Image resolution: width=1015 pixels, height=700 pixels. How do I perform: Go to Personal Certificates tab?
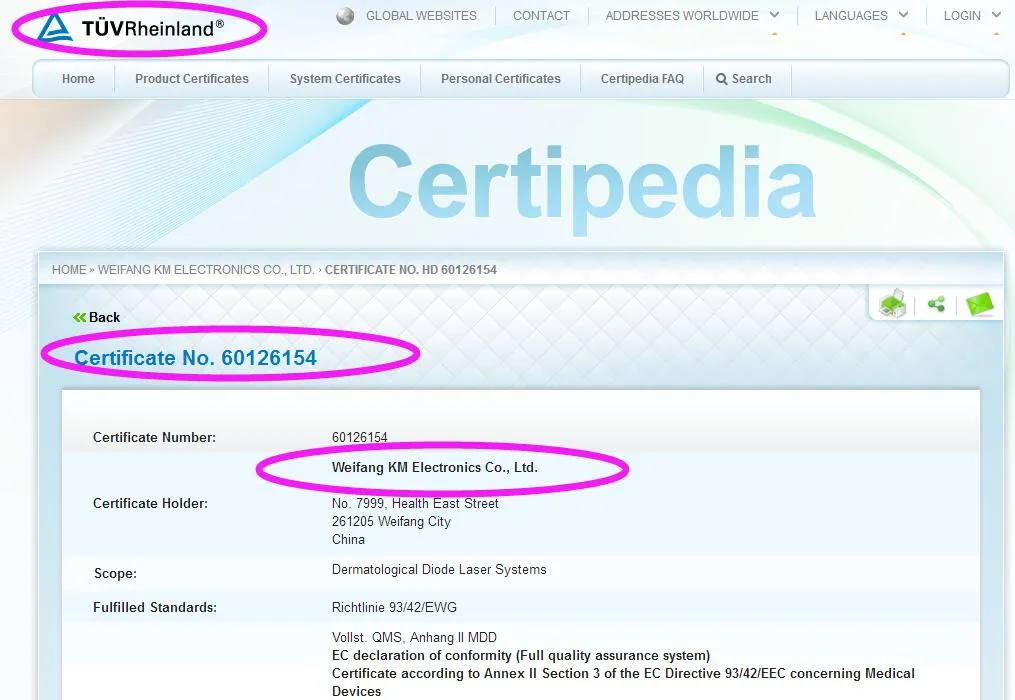(x=501, y=79)
